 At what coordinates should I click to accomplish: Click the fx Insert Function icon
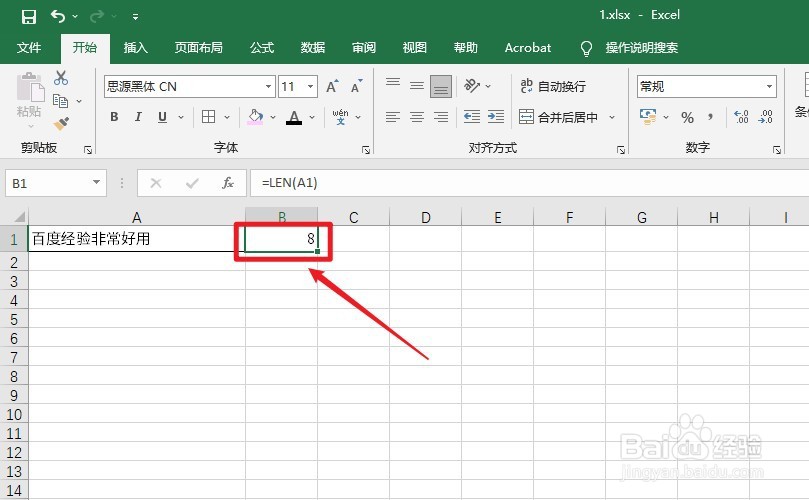pyautogui.click(x=228, y=183)
